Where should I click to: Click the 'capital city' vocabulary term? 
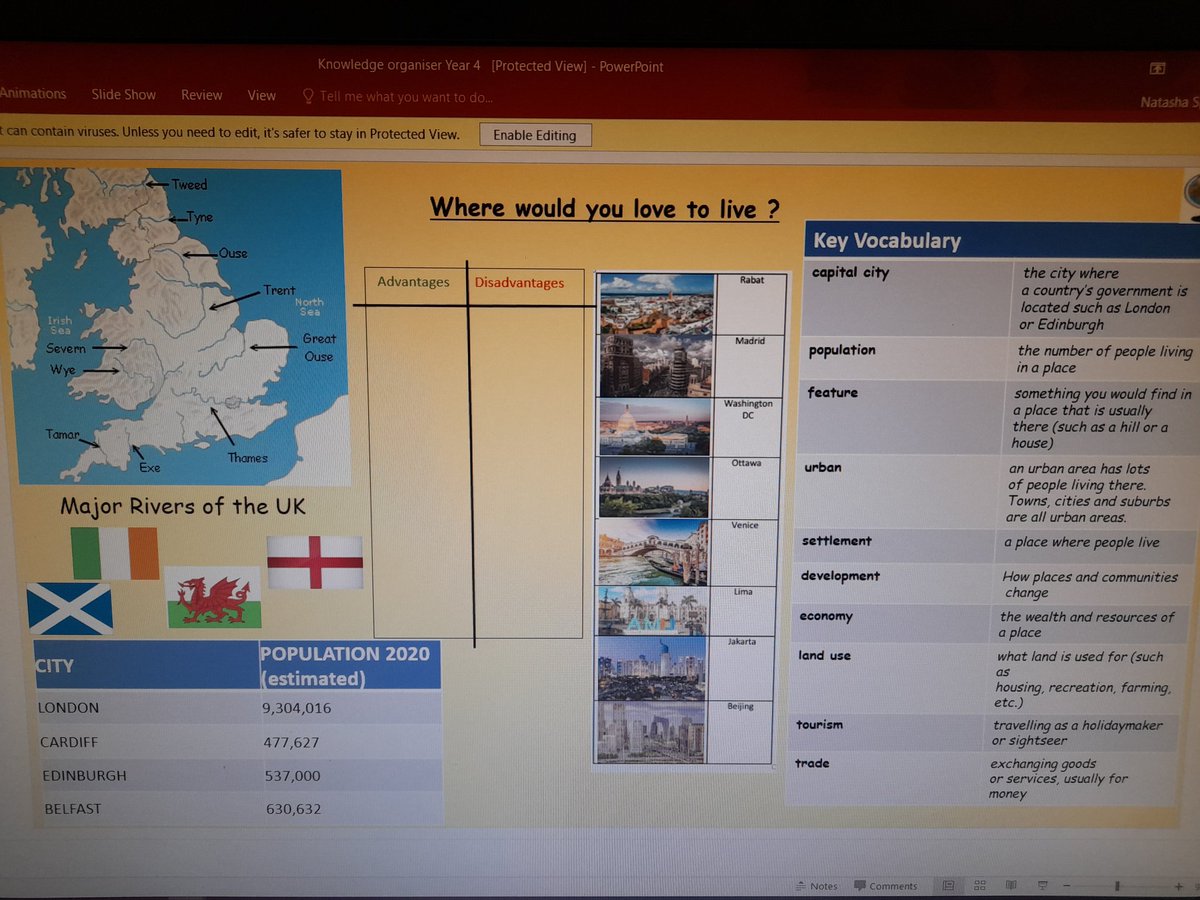point(850,272)
